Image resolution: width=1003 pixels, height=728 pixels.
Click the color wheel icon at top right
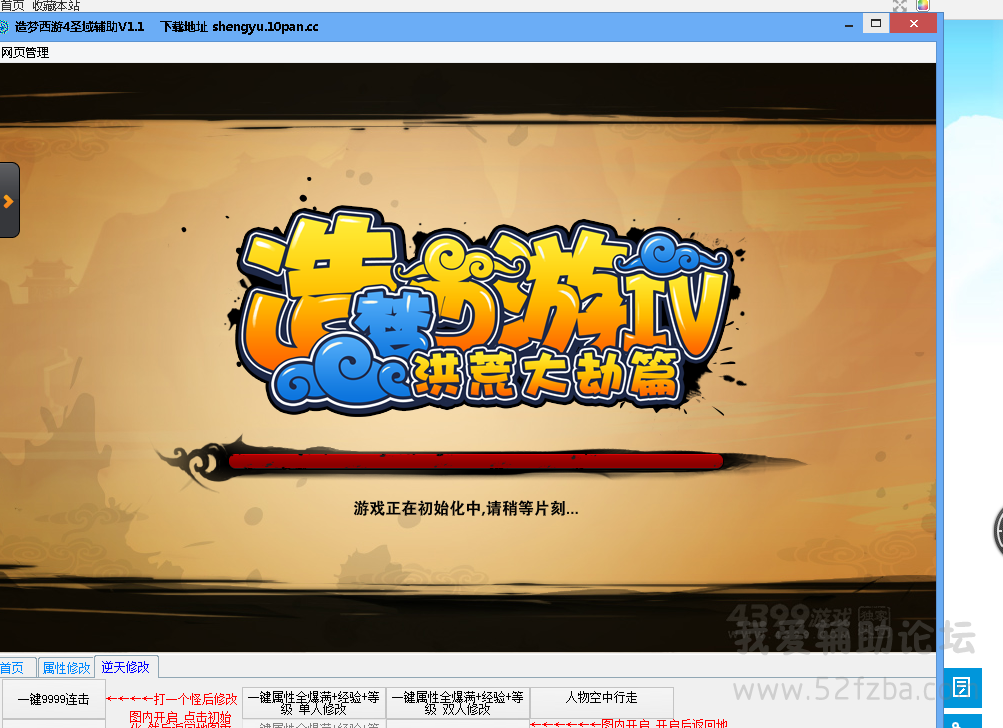point(922,6)
